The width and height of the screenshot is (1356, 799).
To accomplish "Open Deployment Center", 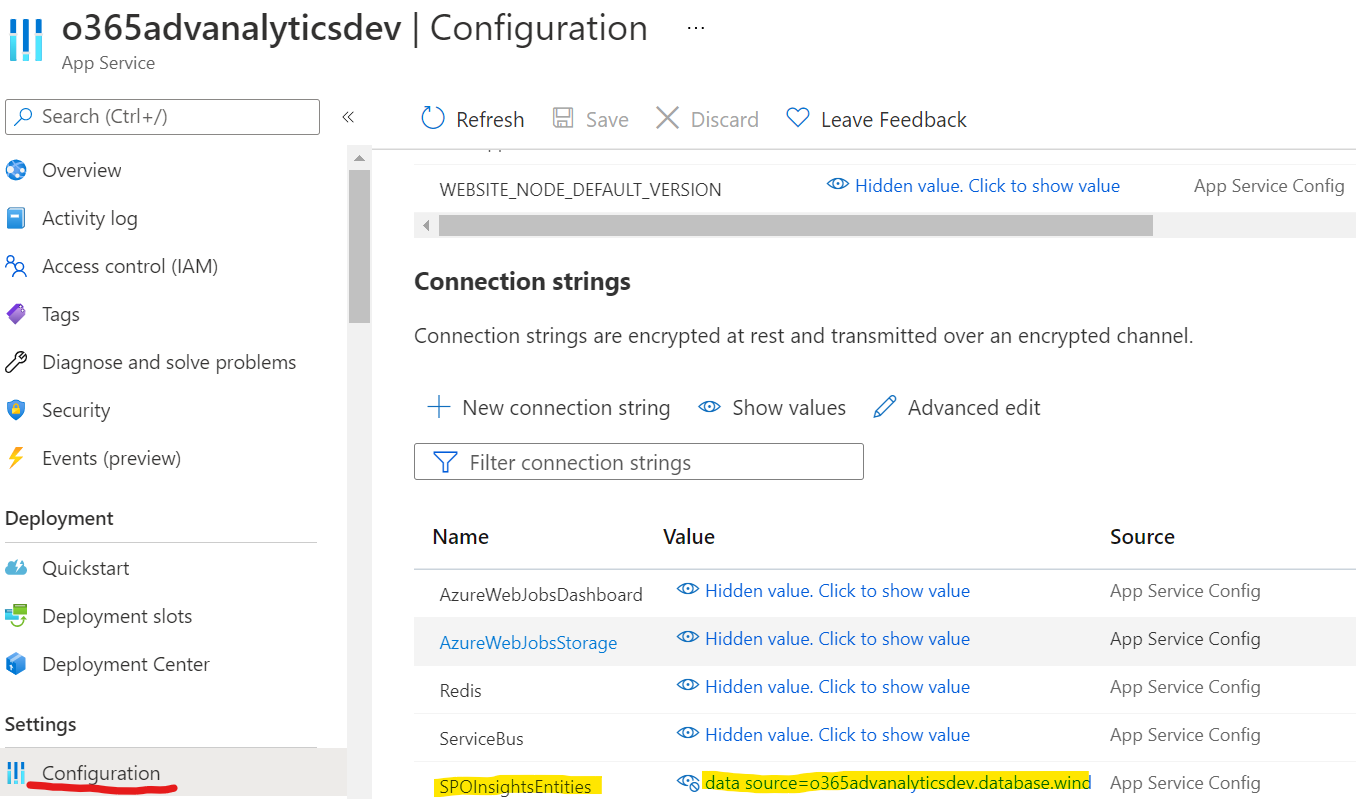I will (126, 664).
